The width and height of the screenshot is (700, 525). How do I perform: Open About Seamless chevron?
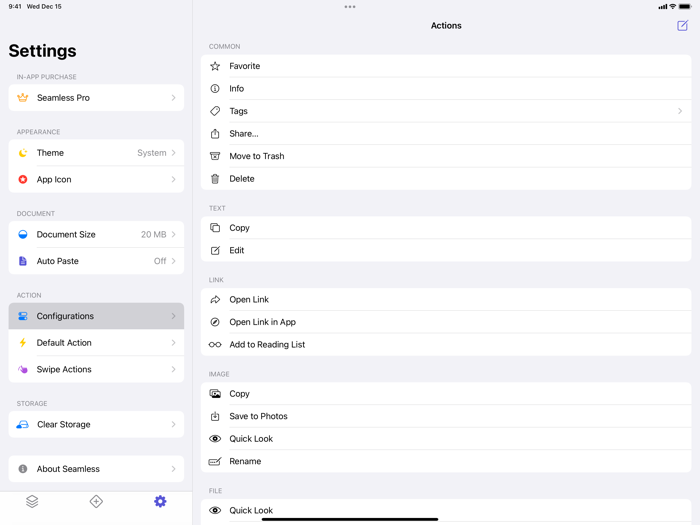point(174,469)
